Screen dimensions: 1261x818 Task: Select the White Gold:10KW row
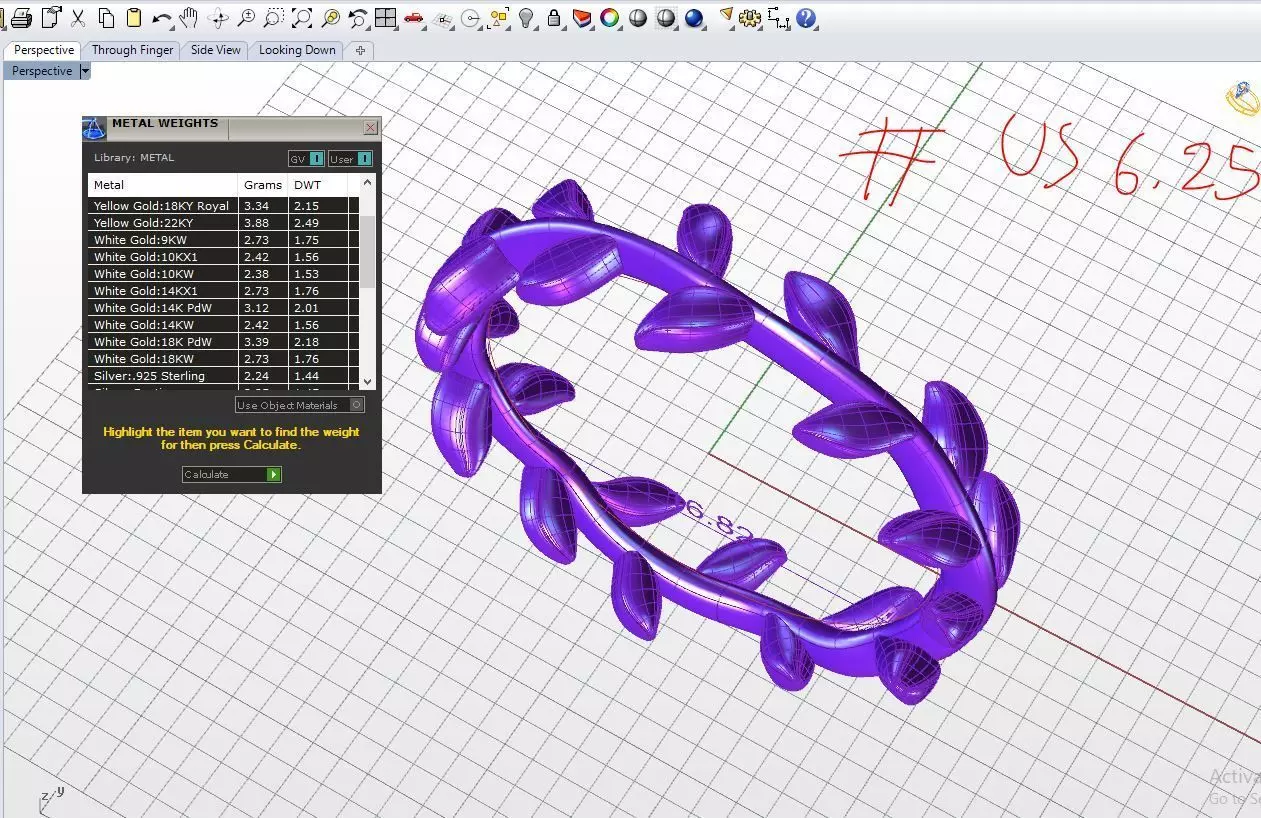224,274
